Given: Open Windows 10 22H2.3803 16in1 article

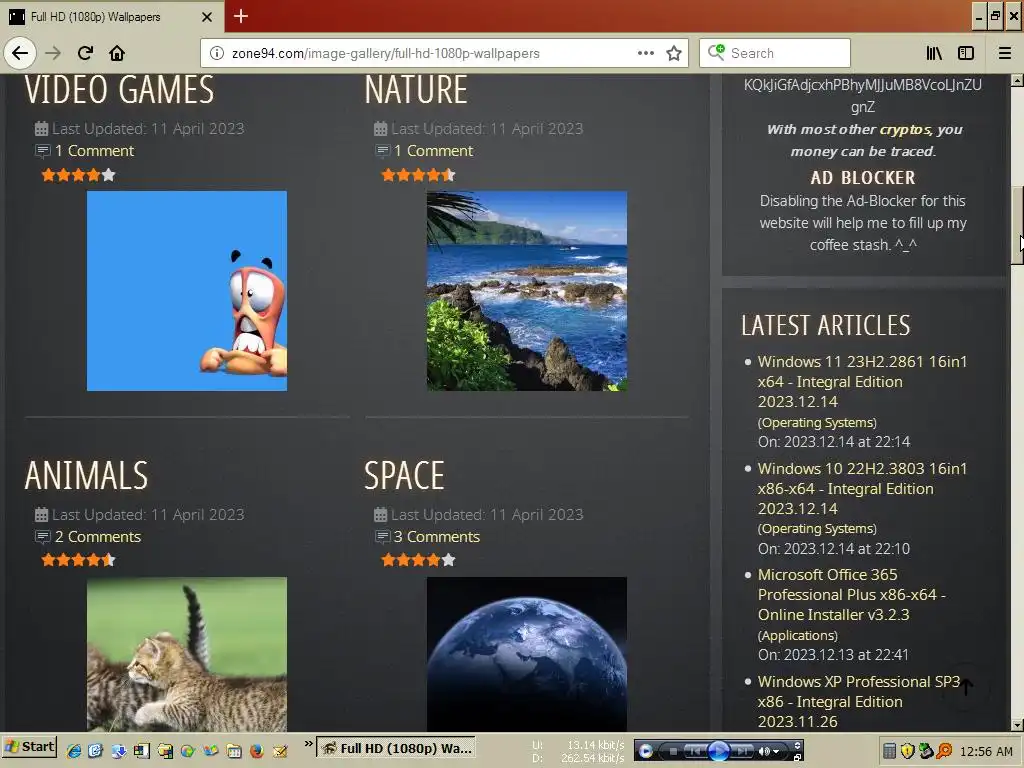Looking at the screenshot, I should [862, 488].
